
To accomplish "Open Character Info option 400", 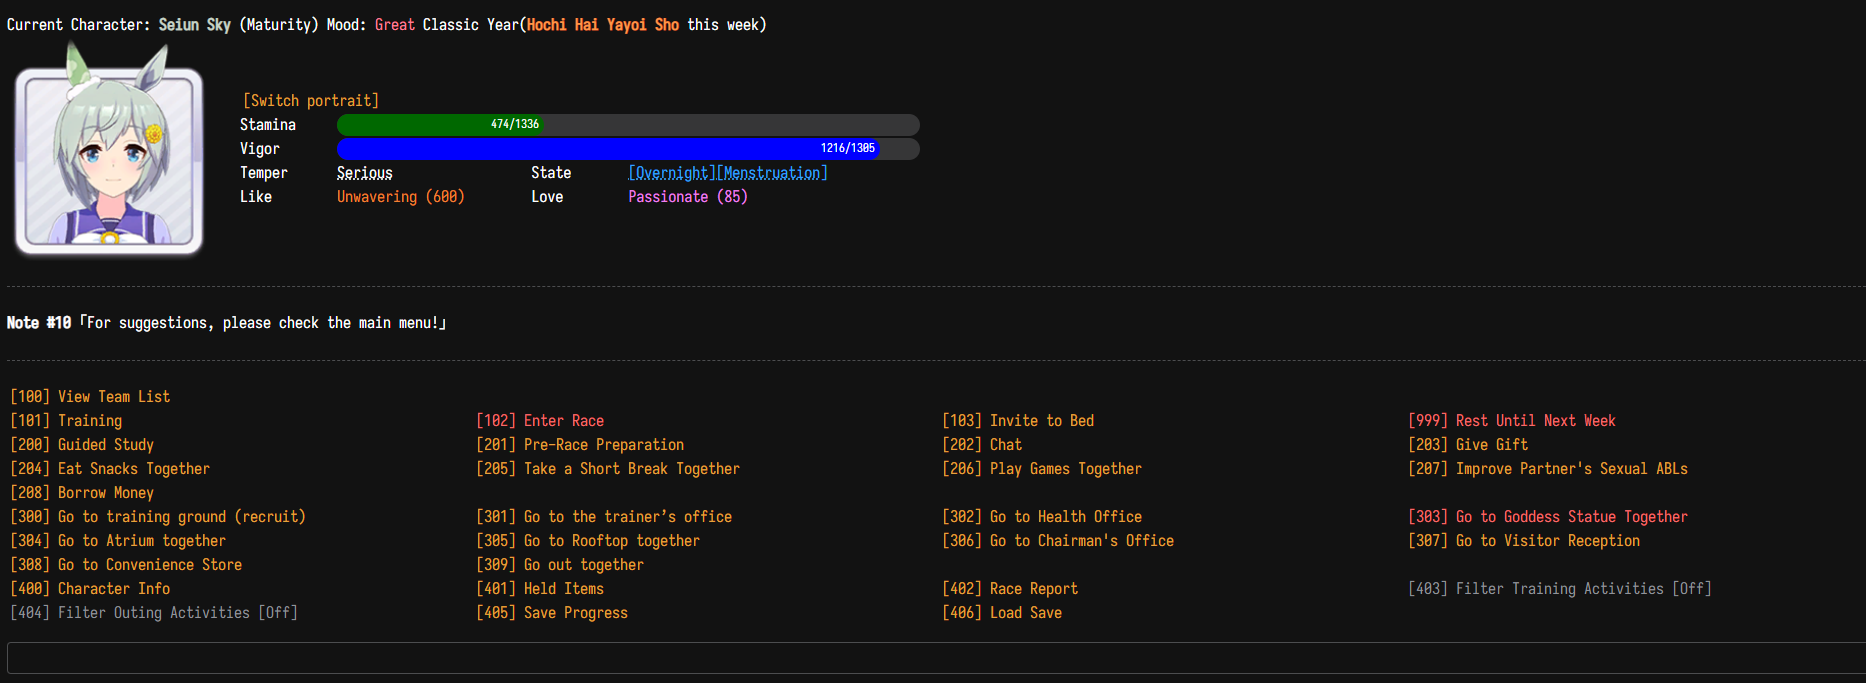I will [x=90, y=589].
